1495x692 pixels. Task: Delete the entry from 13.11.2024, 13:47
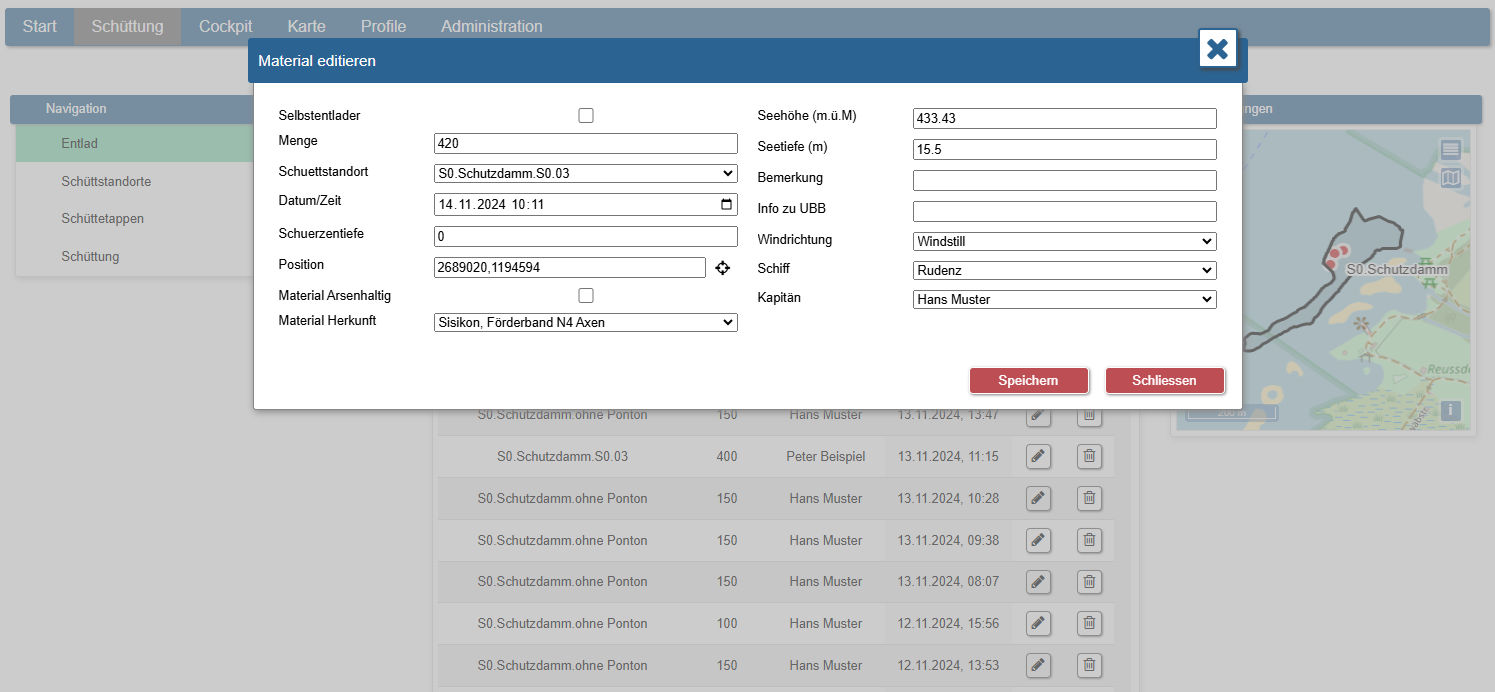(1089, 415)
